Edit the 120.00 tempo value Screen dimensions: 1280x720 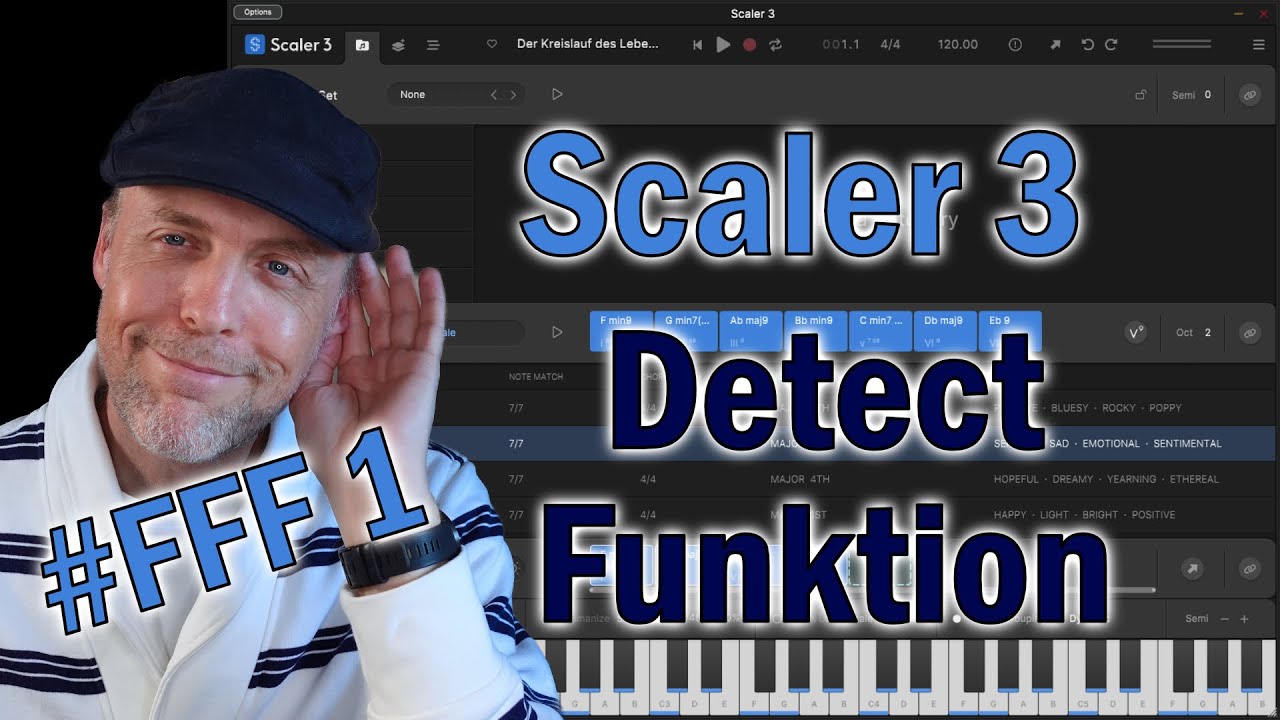tap(958, 45)
